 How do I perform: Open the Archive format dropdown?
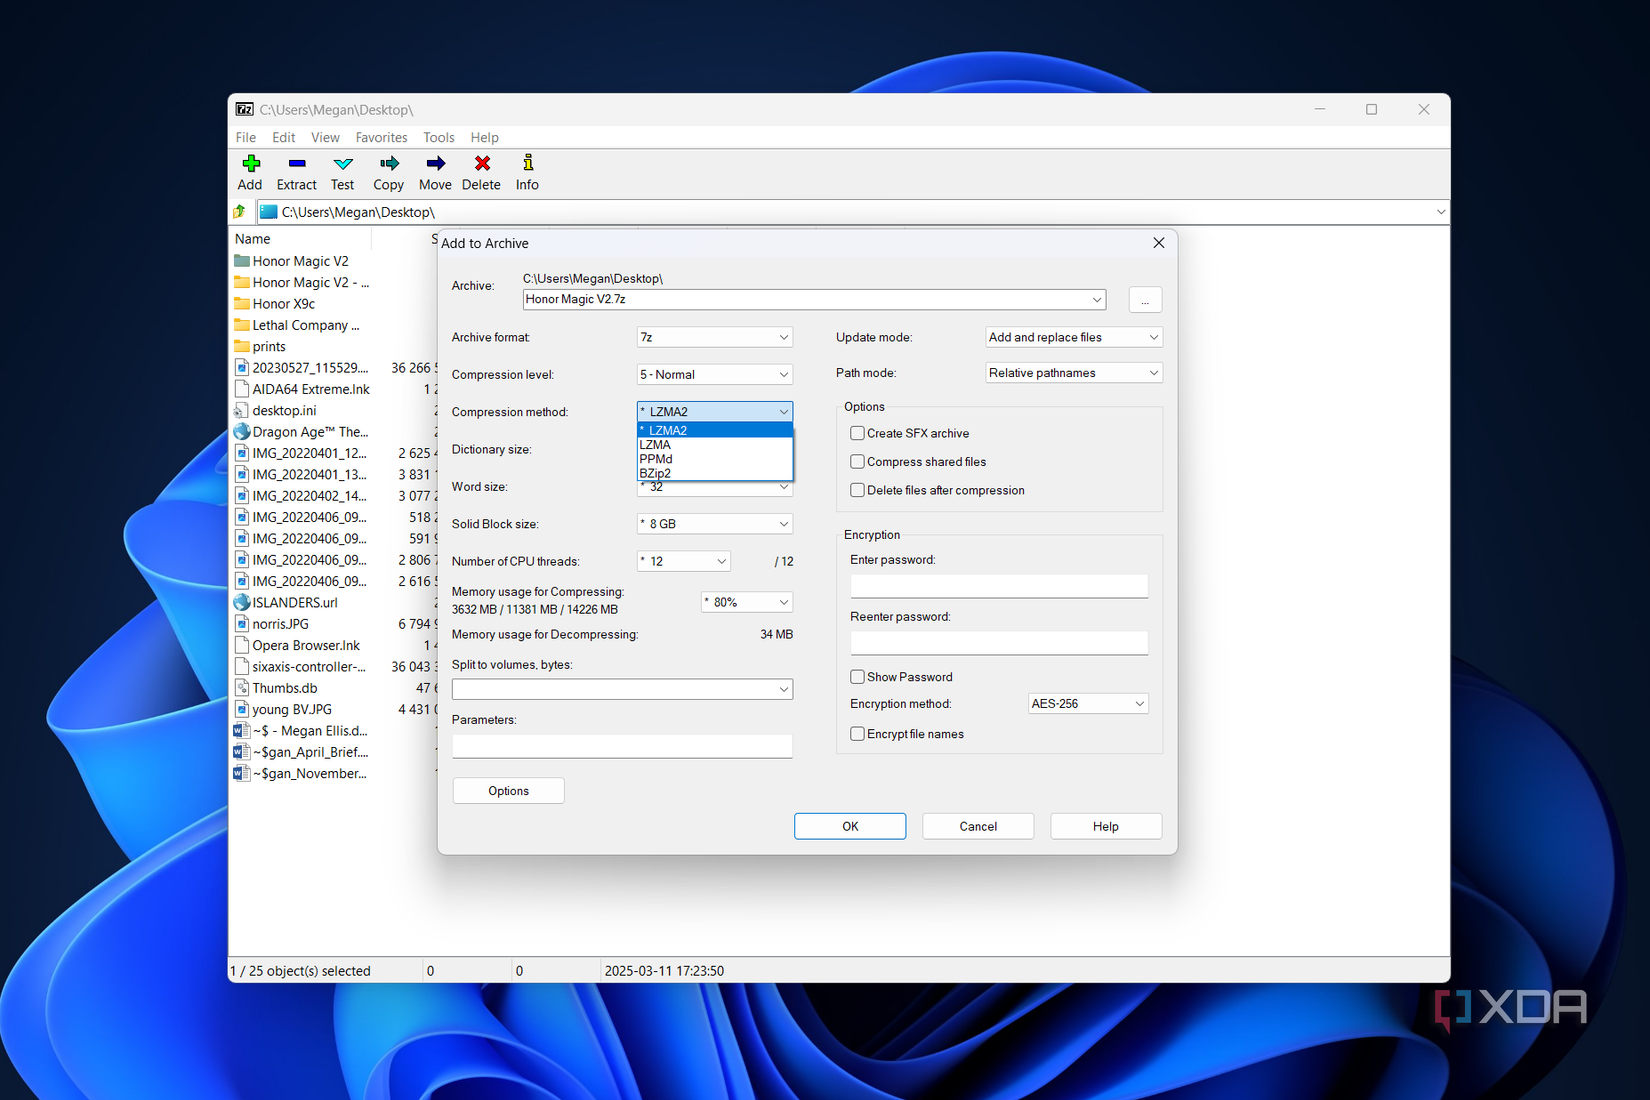[x=713, y=337]
